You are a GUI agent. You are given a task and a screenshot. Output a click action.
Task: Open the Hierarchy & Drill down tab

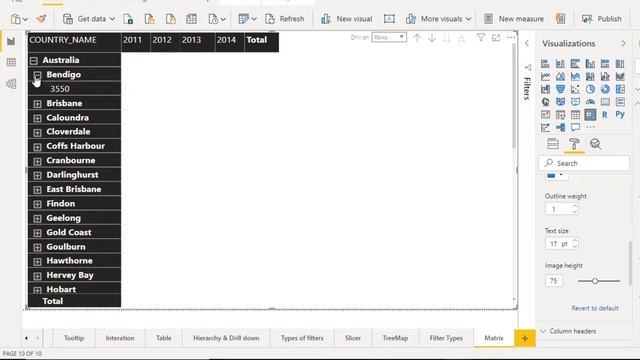(226, 338)
